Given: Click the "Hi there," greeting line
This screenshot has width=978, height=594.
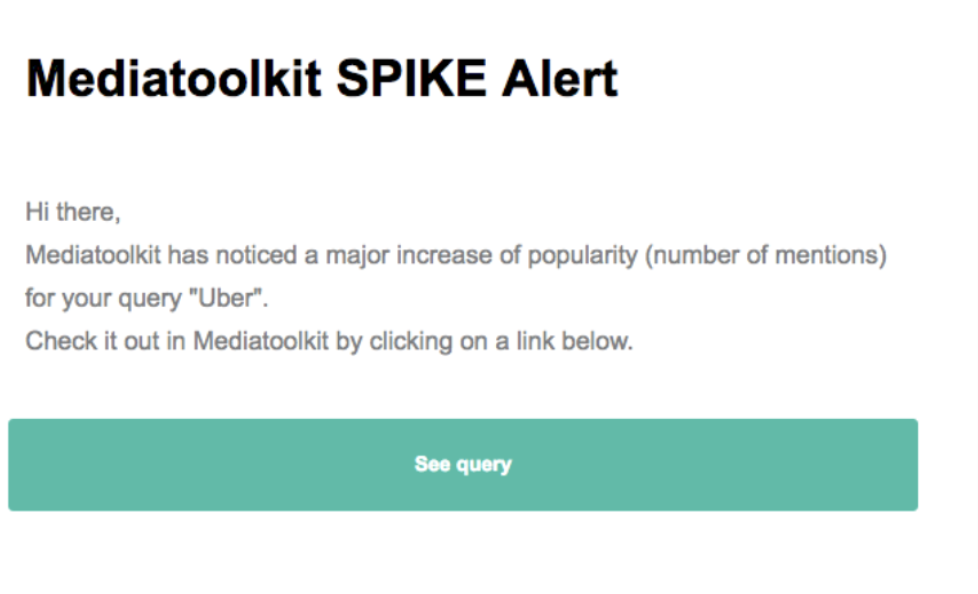Looking at the screenshot, I should coord(73,212).
